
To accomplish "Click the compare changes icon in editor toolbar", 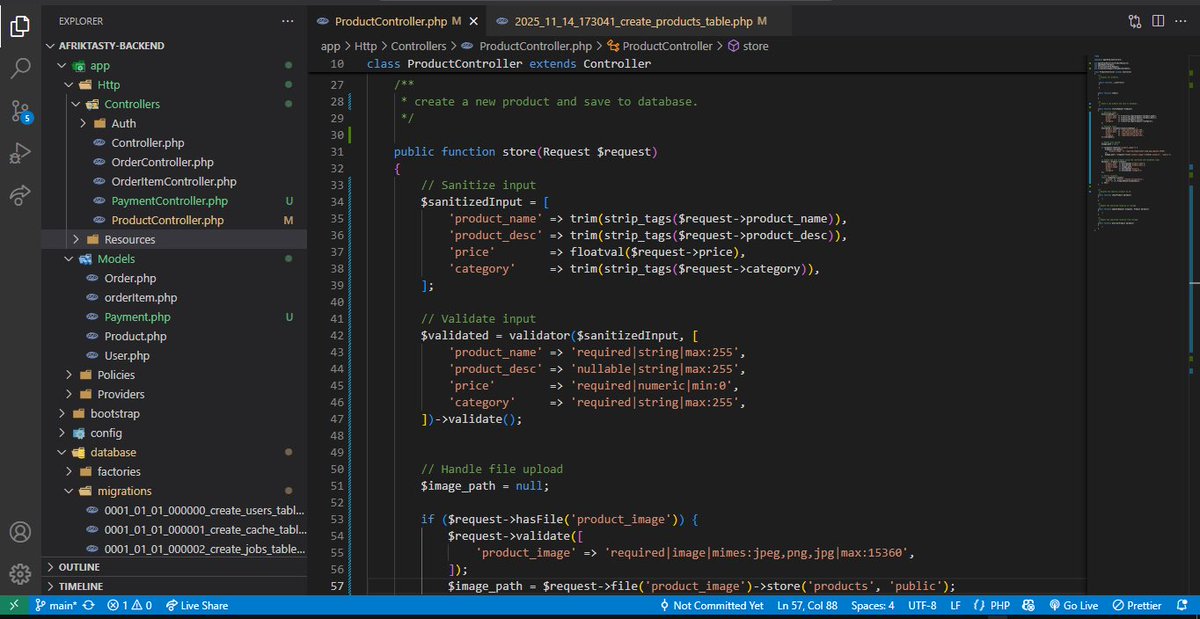I will [1135, 20].
